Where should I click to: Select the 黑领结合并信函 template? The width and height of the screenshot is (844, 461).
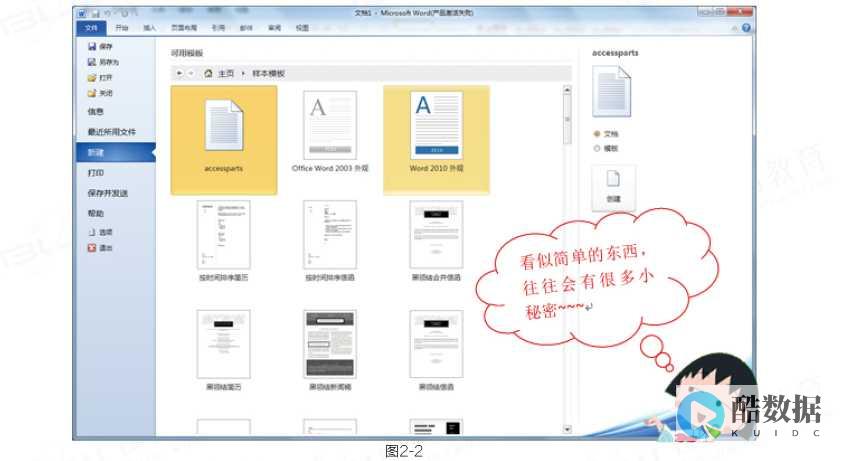coord(437,241)
